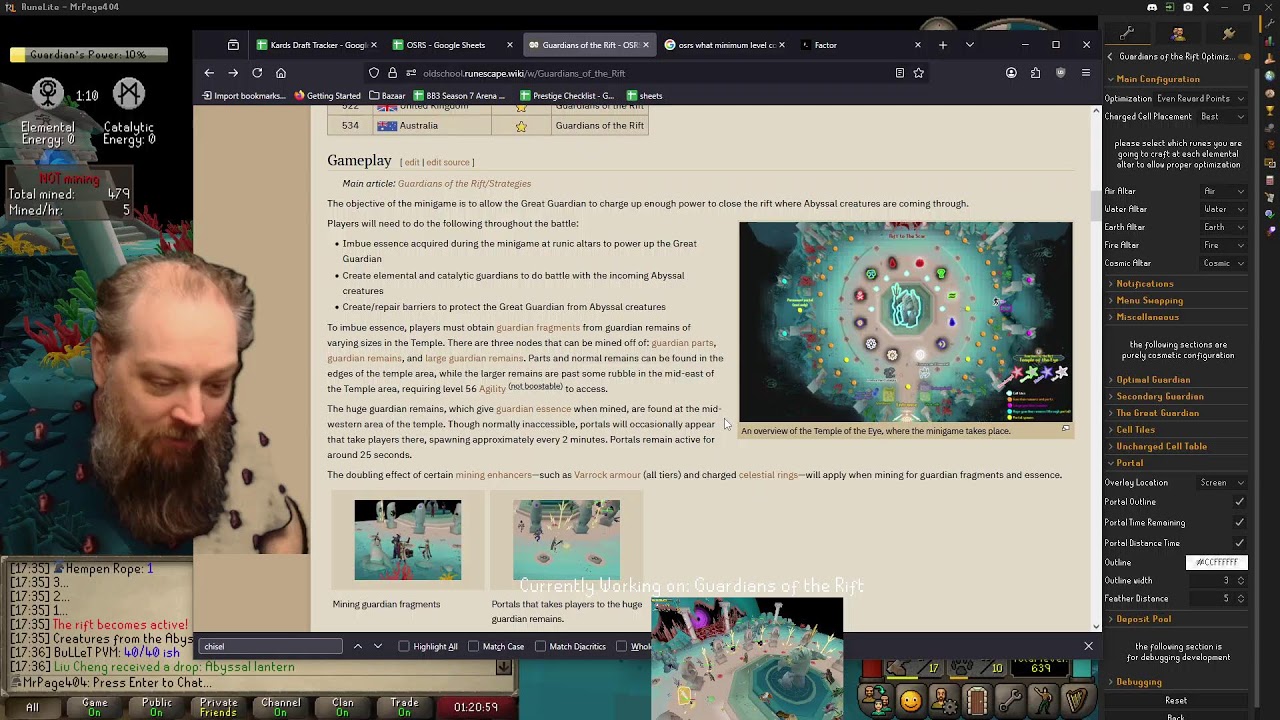This screenshot has height=720, width=1280.
Task: Click the screenshot camera icon in RuneLite
Action: point(1188,7)
